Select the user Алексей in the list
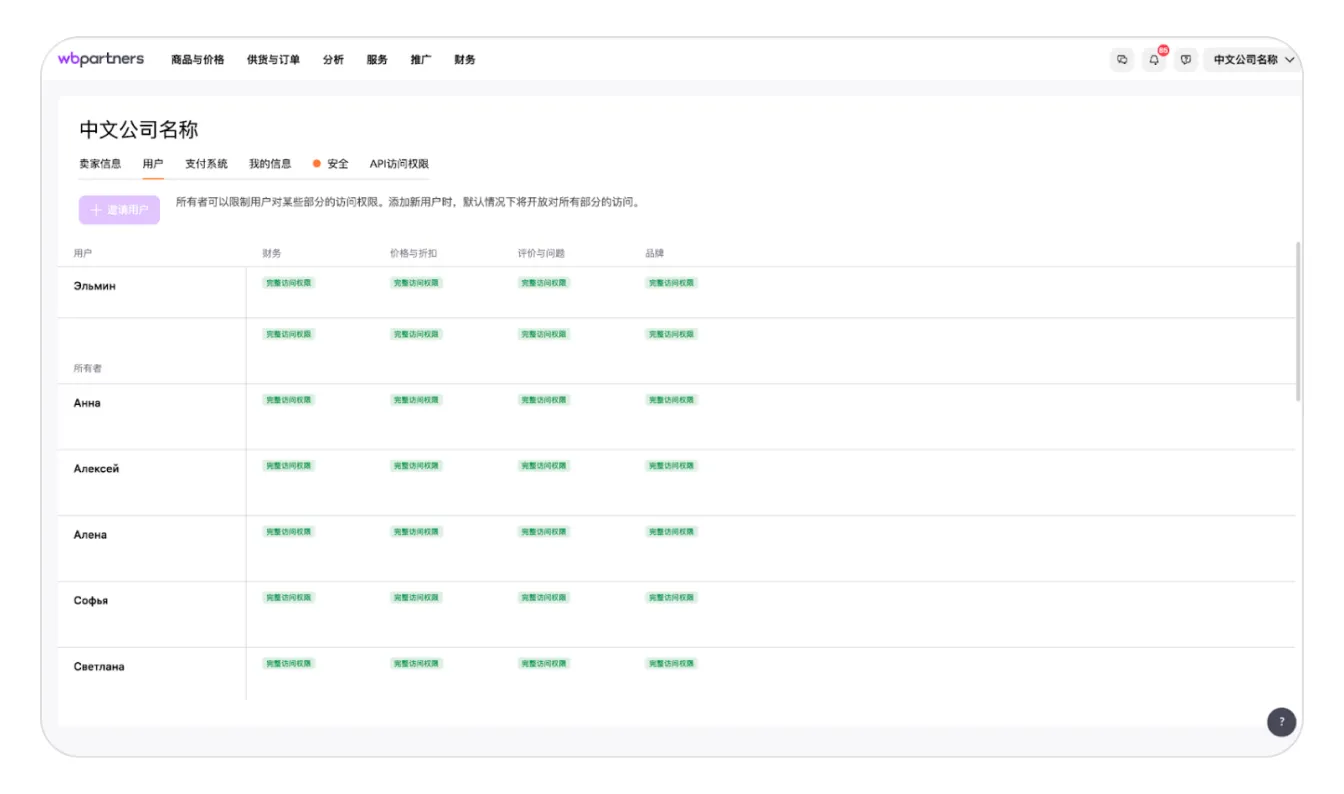The image size is (1344, 794). (x=96, y=469)
